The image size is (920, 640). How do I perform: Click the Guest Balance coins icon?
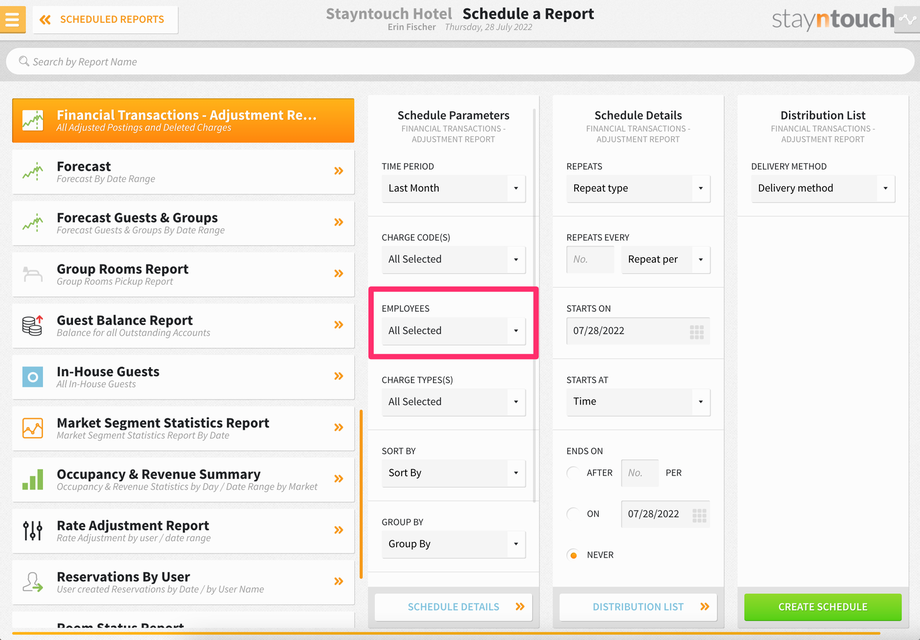click(x=33, y=325)
